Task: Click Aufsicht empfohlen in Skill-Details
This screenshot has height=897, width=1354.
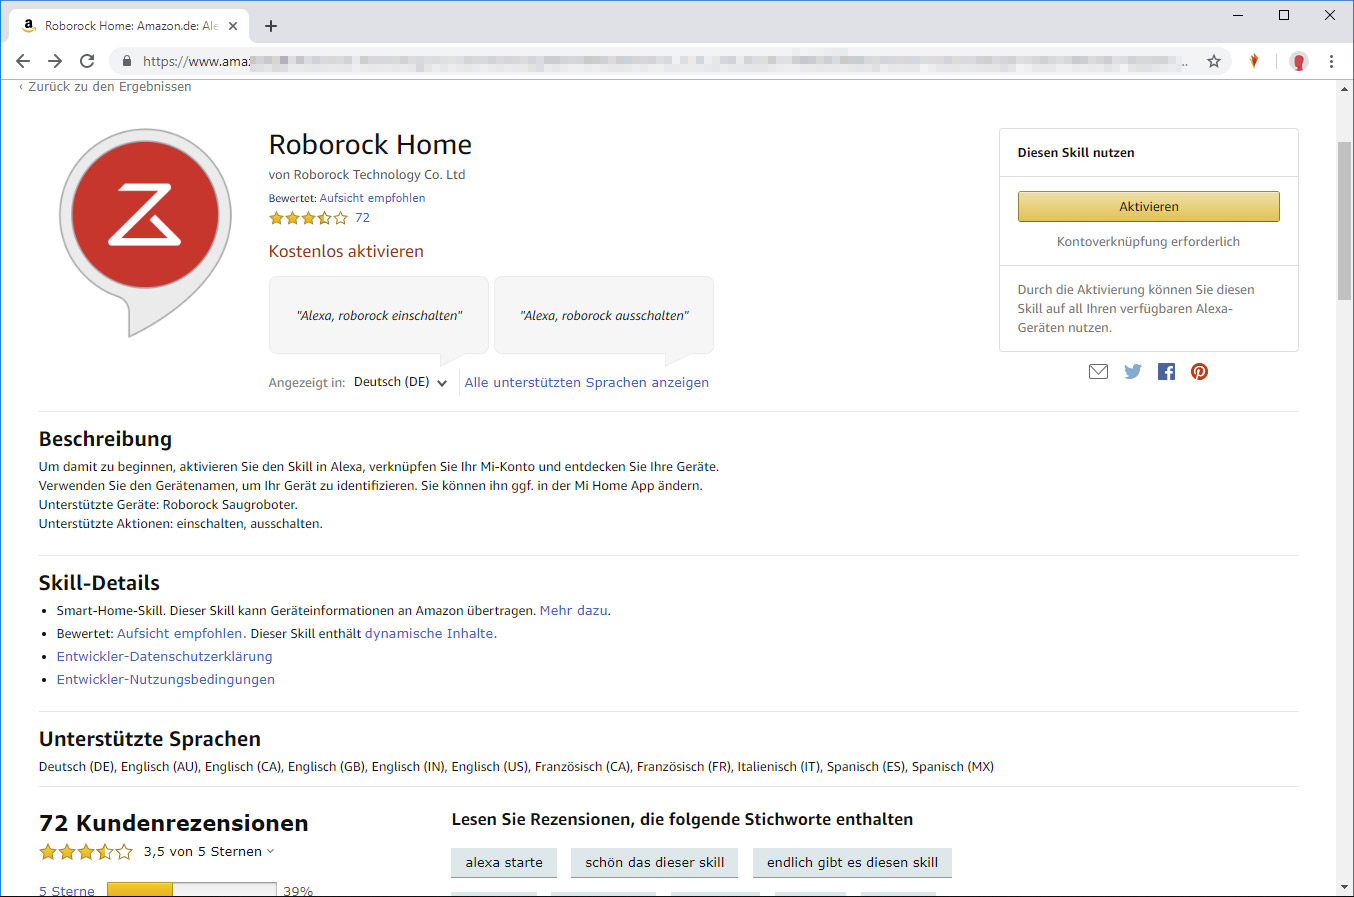Action: tap(179, 633)
